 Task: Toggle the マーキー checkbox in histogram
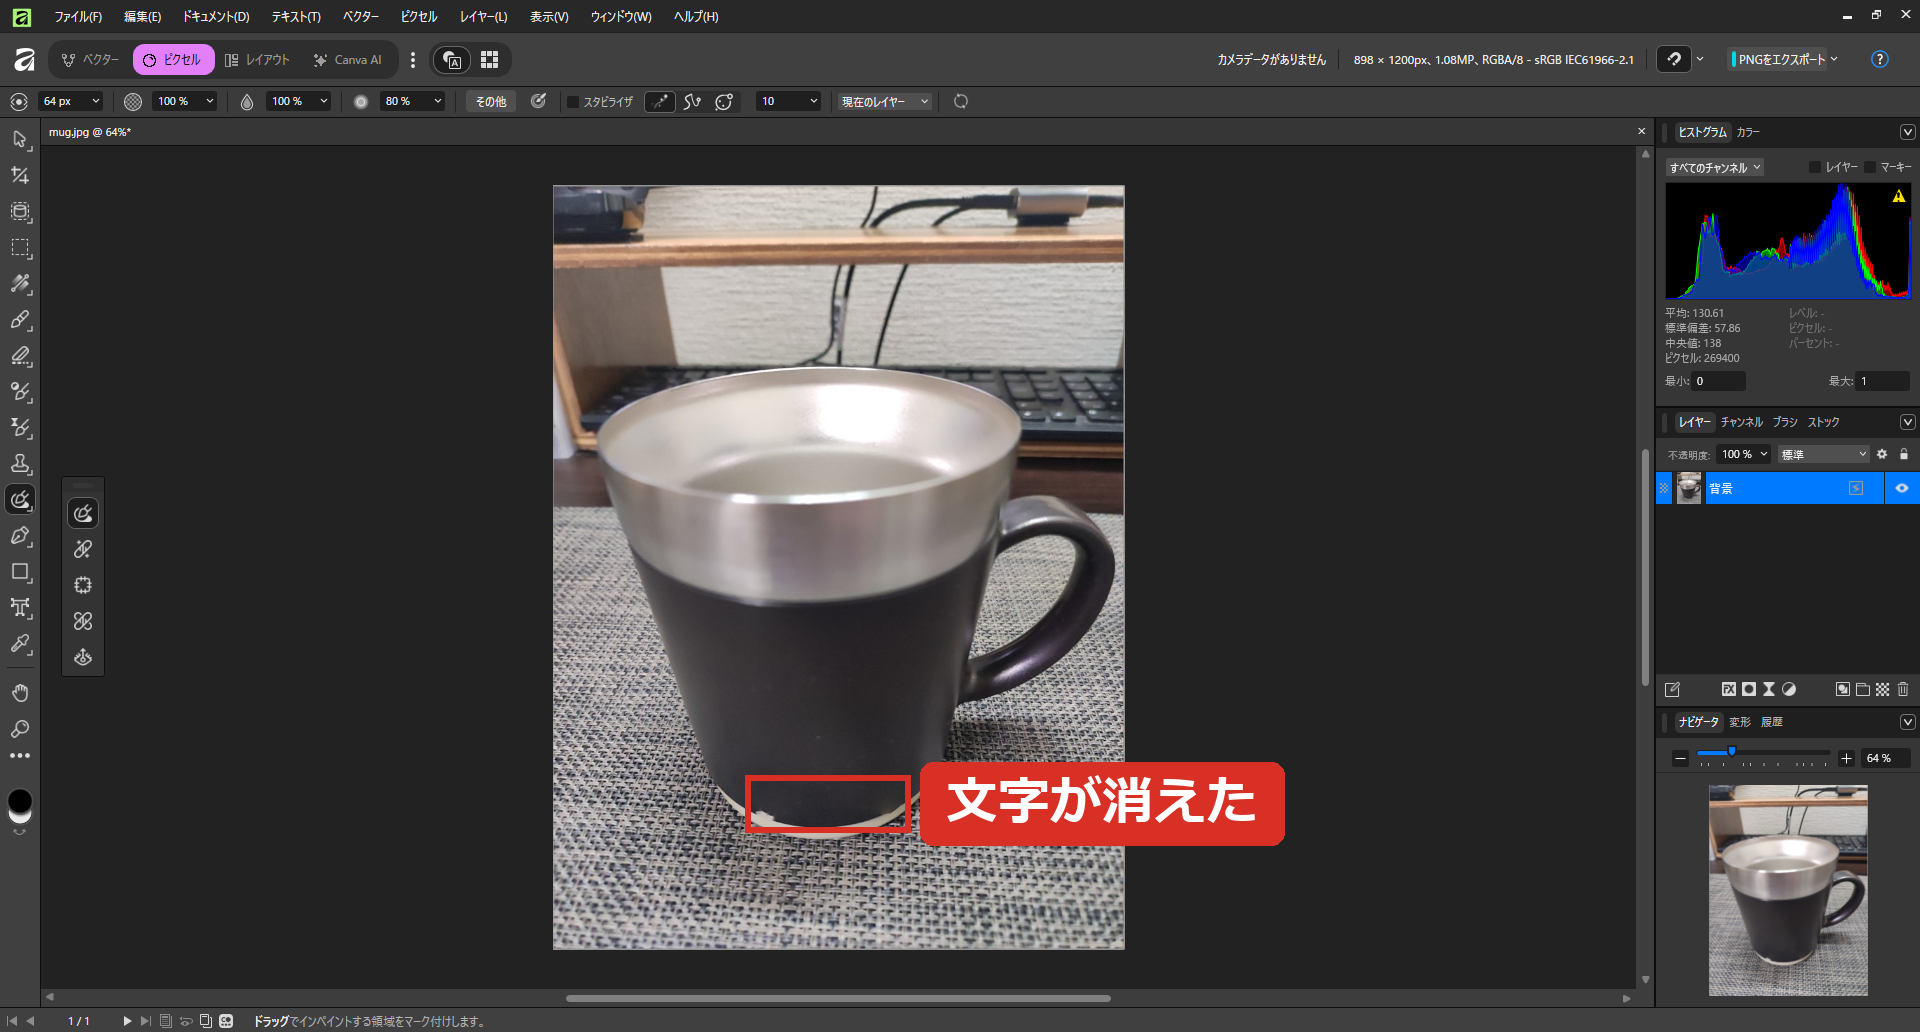[1870, 167]
